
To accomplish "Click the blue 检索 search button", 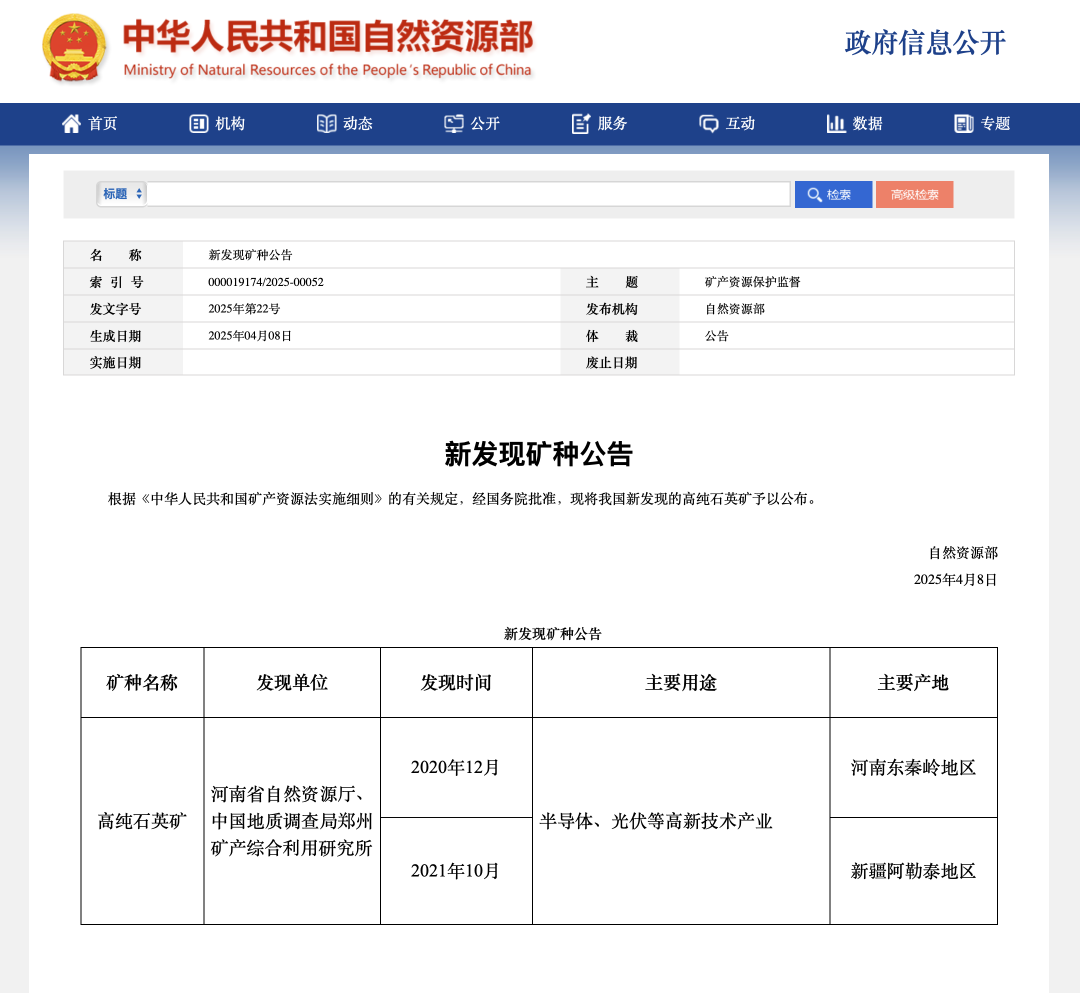I will [833, 194].
